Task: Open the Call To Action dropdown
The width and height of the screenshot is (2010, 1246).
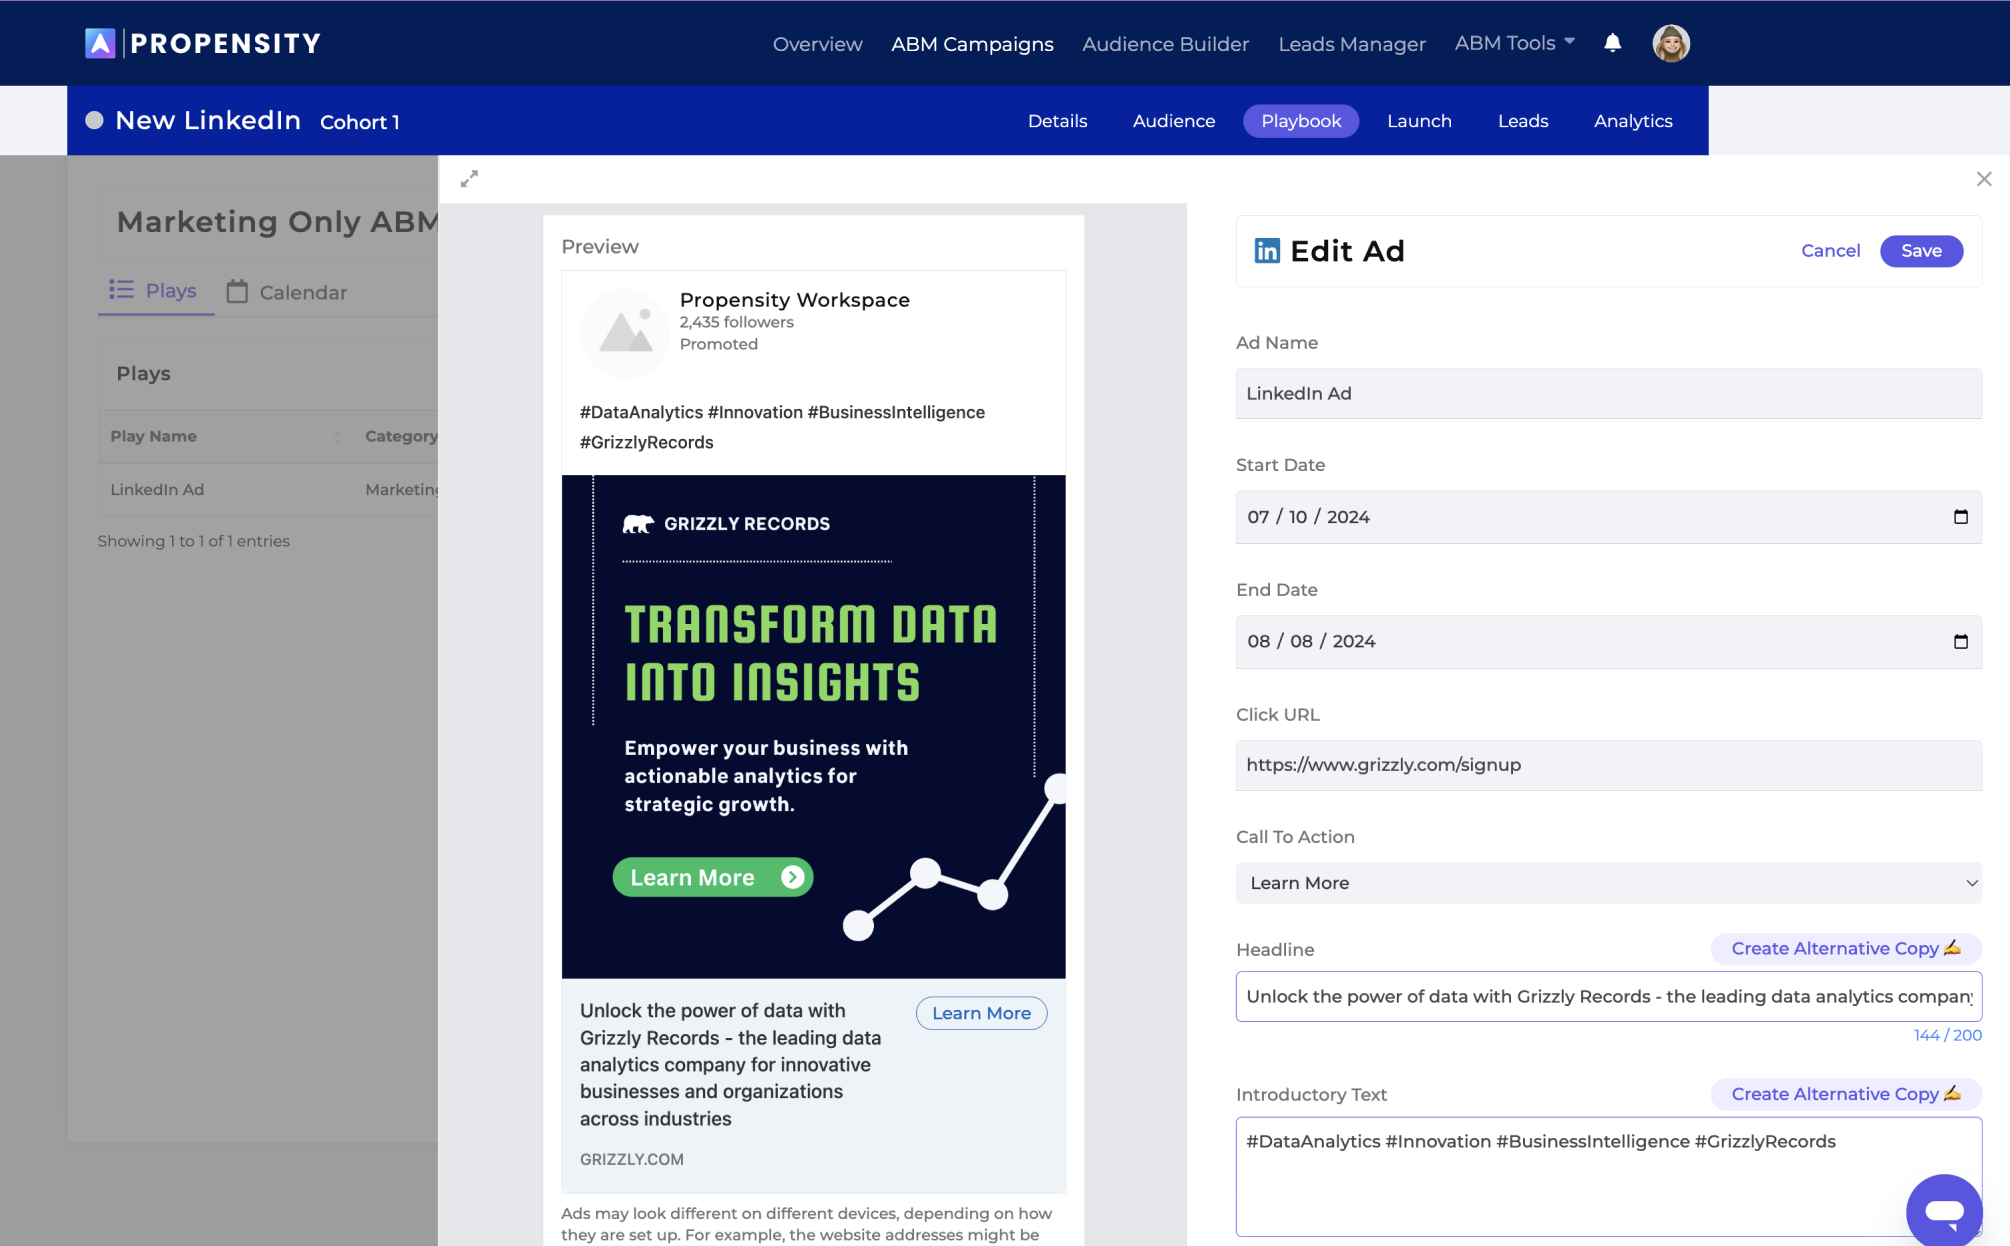Action: pyautogui.click(x=1608, y=883)
